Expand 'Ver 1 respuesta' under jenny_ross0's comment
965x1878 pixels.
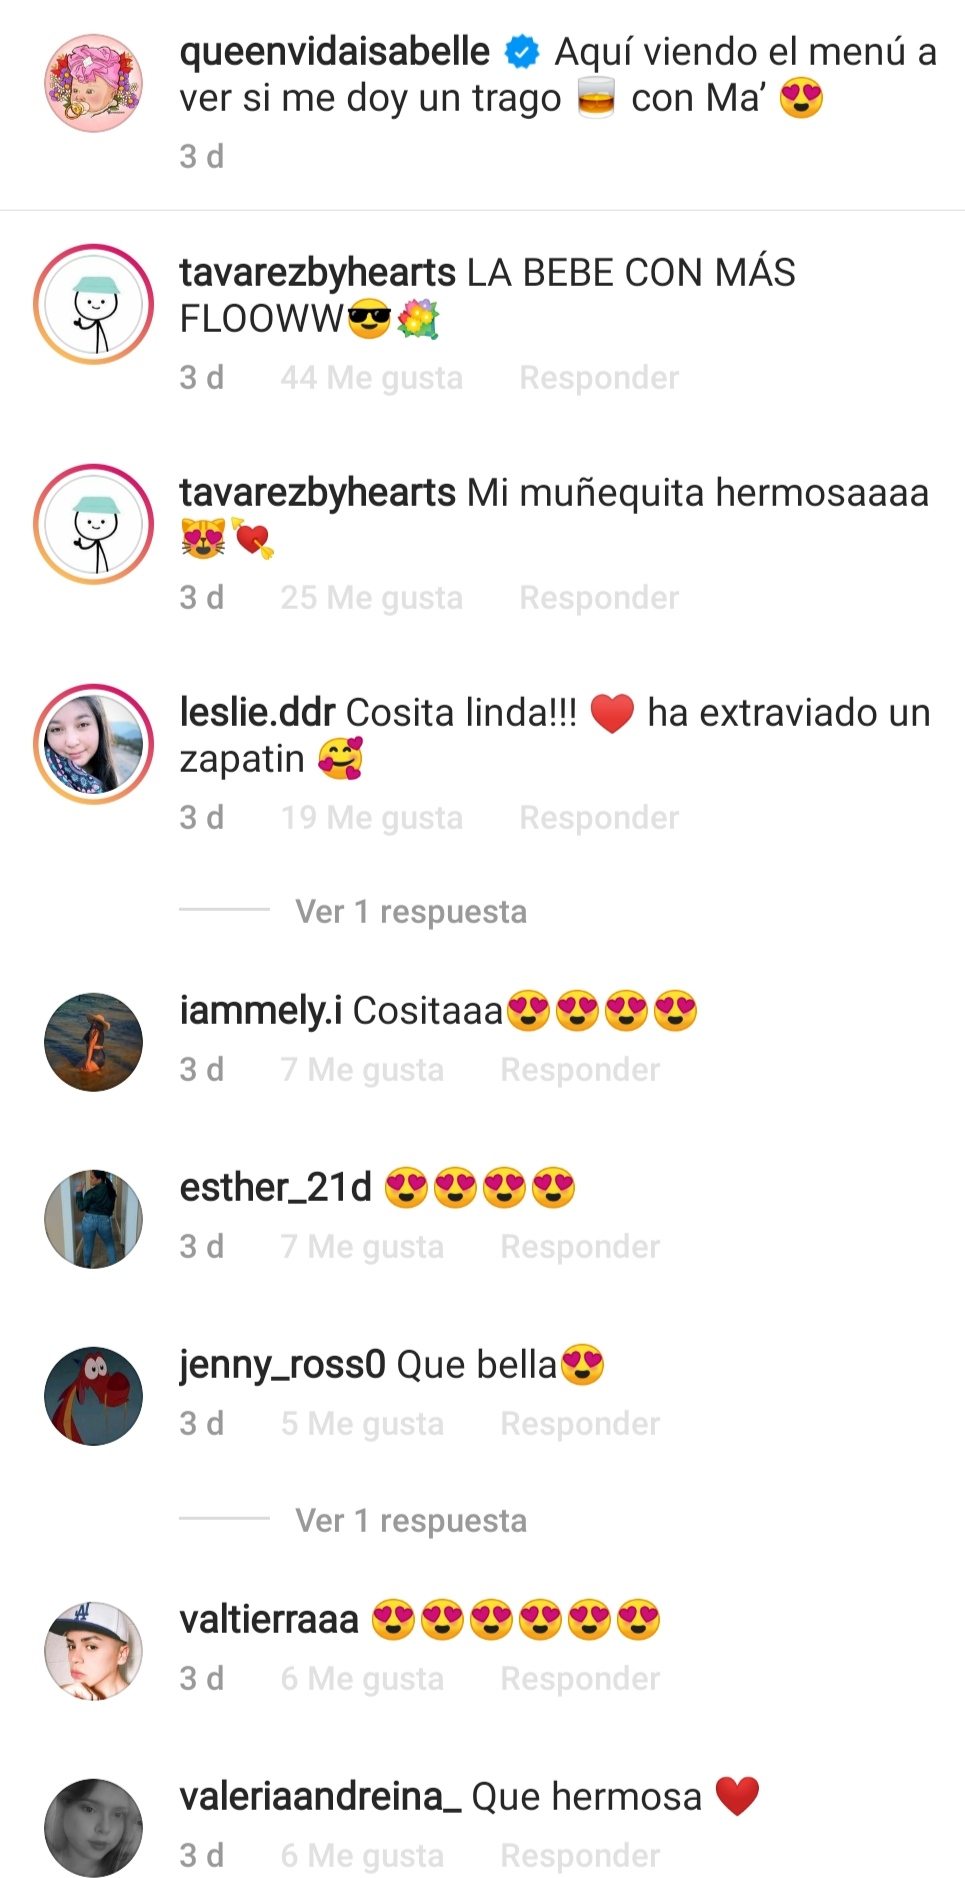[411, 1520]
